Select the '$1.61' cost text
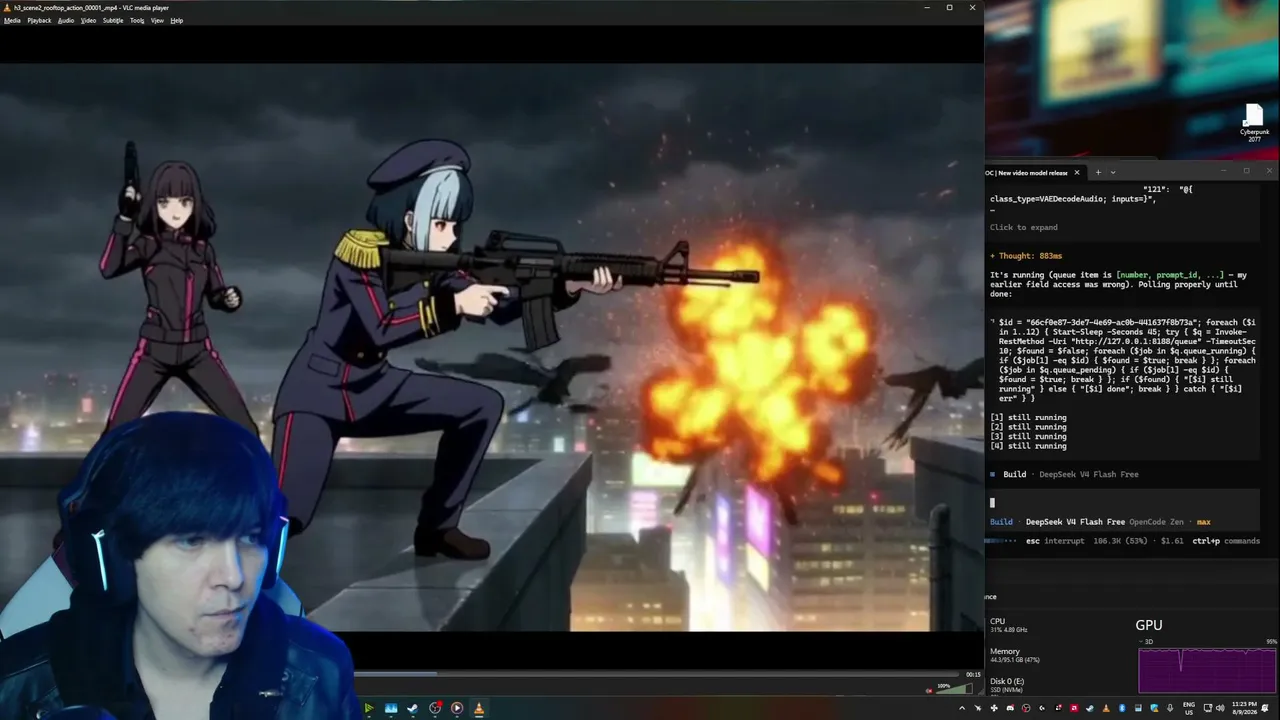1280x720 pixels. 1172,541
